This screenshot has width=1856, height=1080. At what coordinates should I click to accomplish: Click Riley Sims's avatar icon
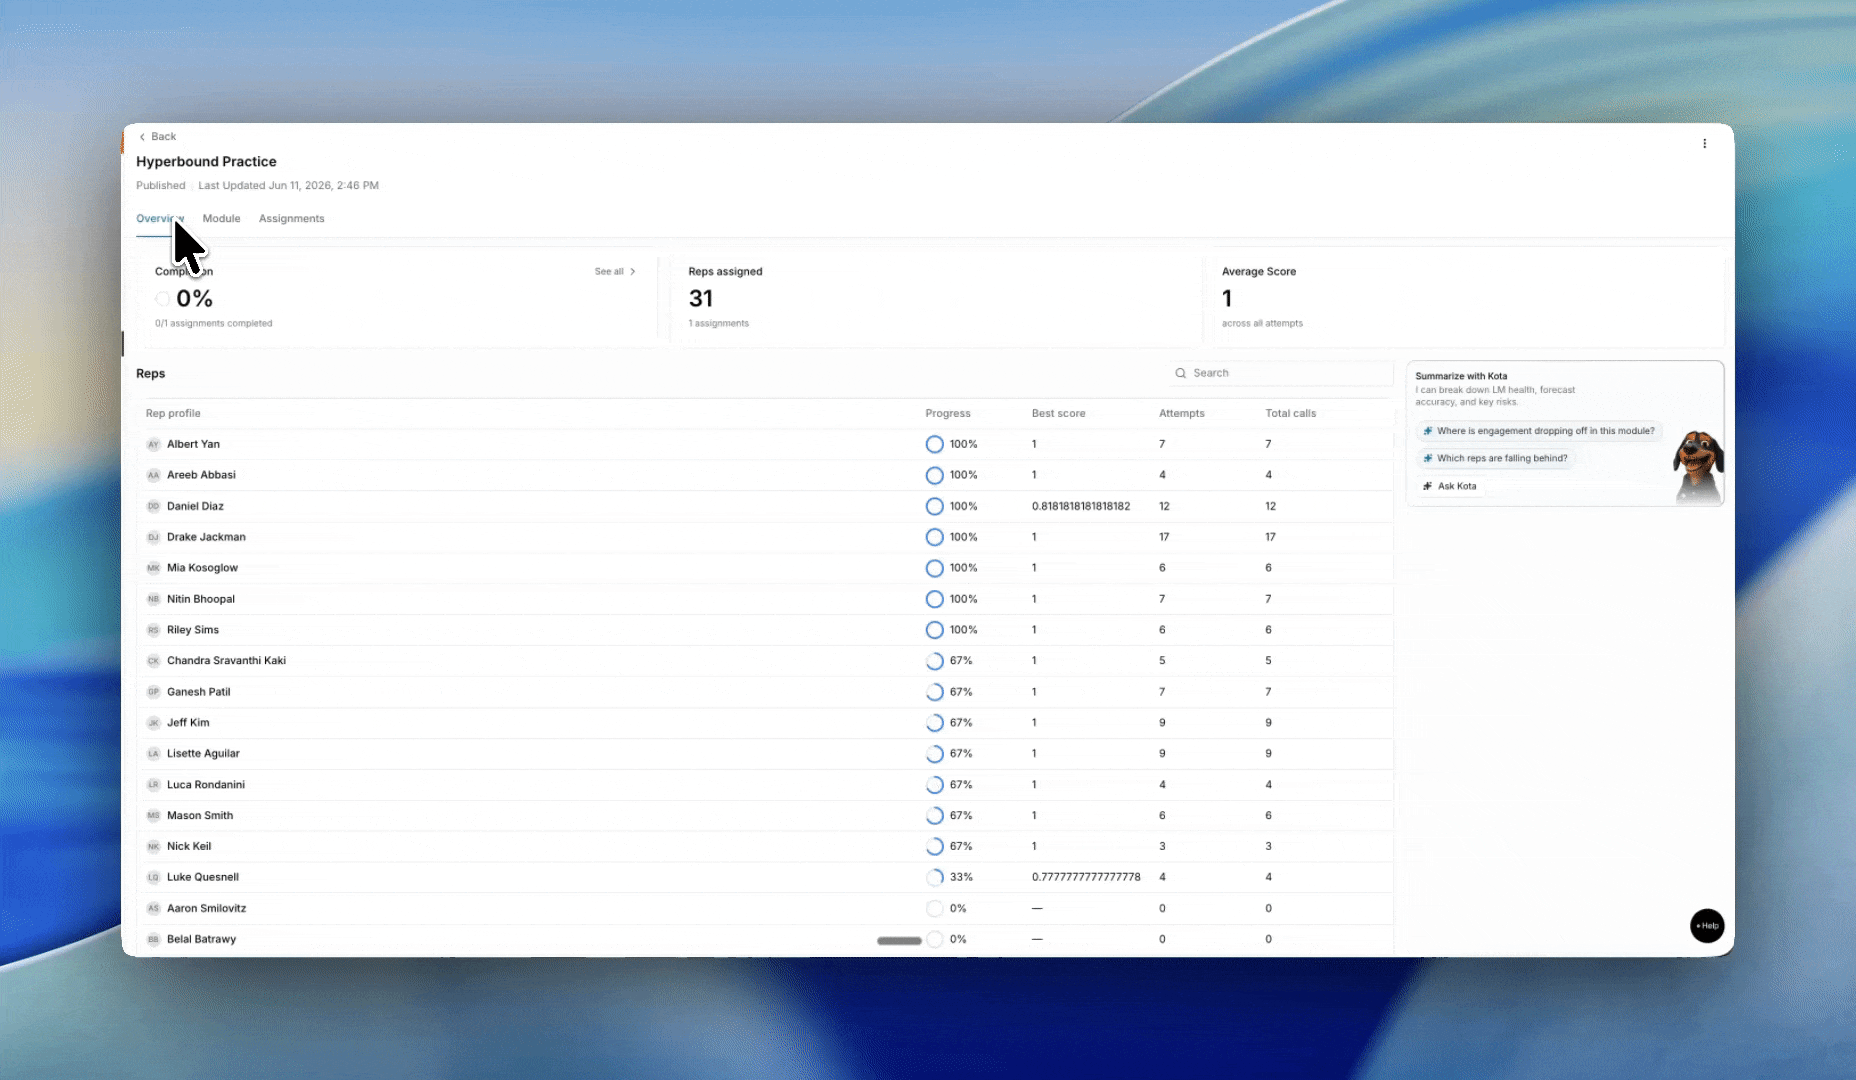153,630
